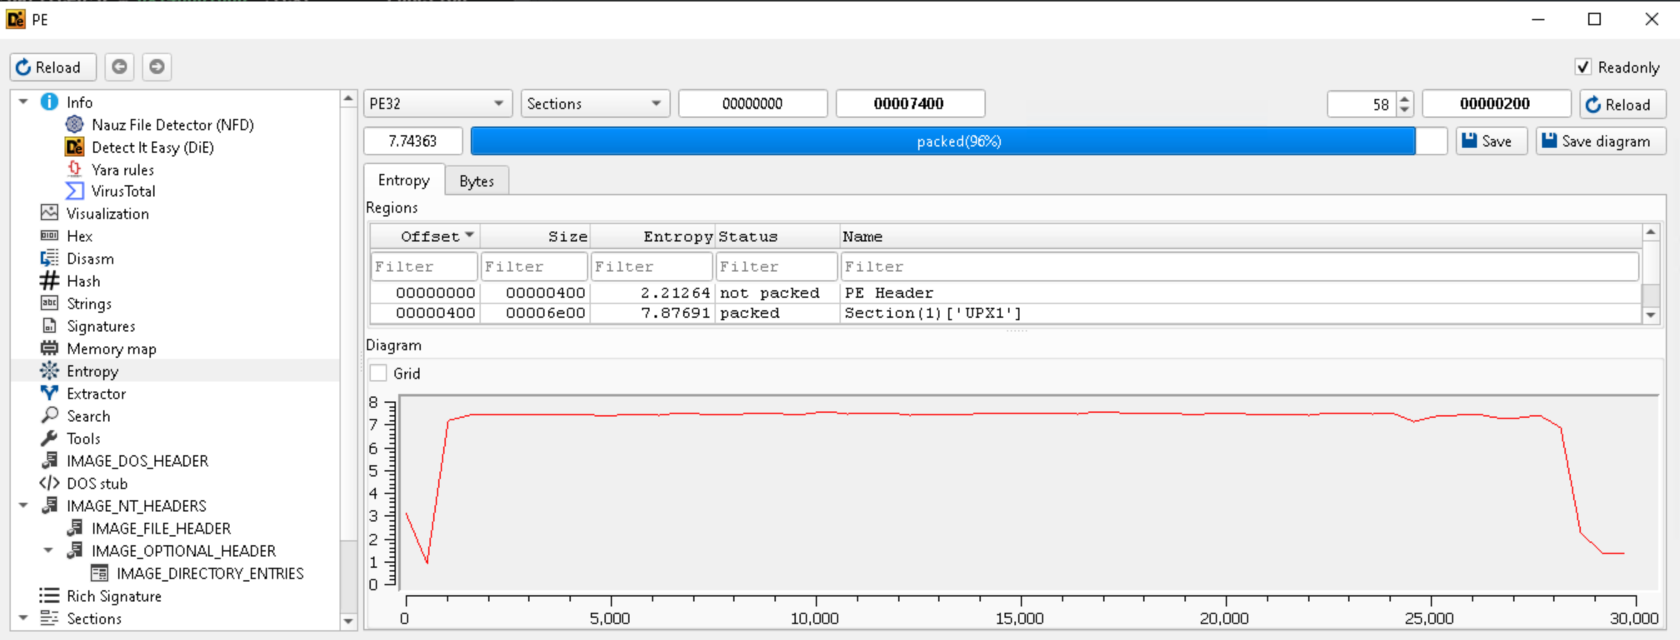Enable the Grid checkbox for diagram

pyautogui.click(x=379, y=373)
